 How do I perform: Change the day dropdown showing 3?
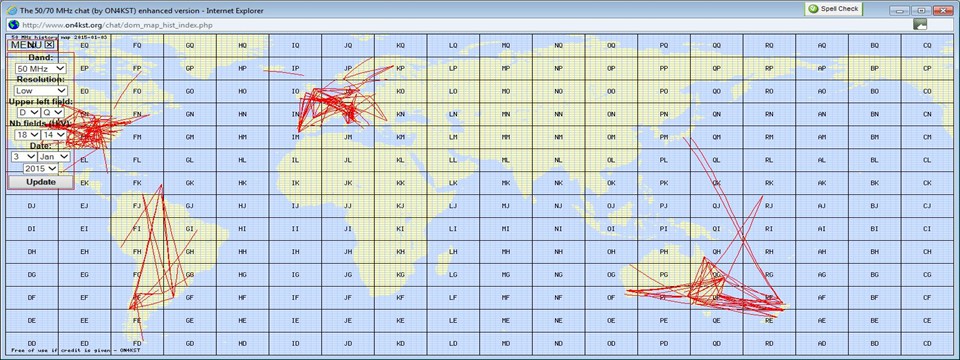click(x=24, y=157)
